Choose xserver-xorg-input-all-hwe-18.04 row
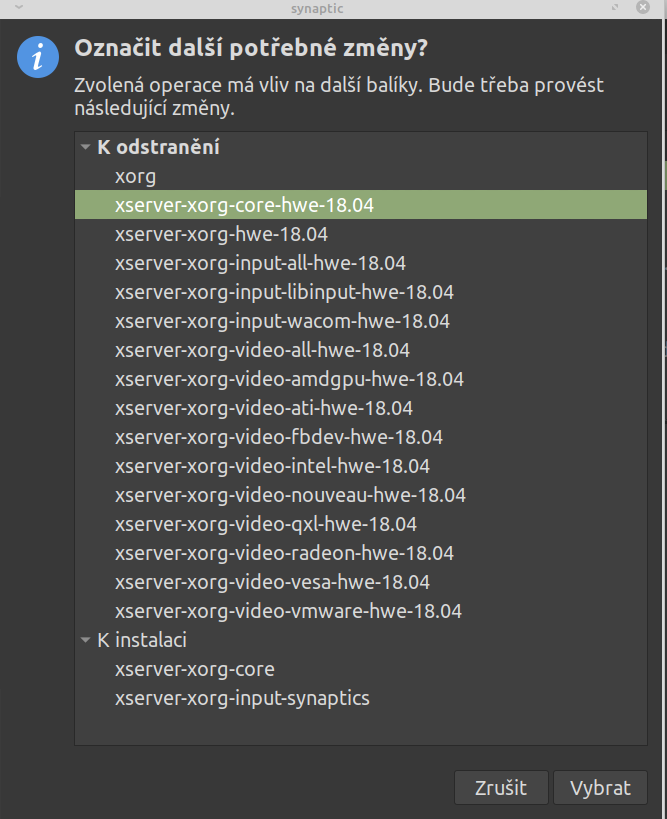Image resolution: width=667 pixels, height=819 pixels. pos(260,263)
